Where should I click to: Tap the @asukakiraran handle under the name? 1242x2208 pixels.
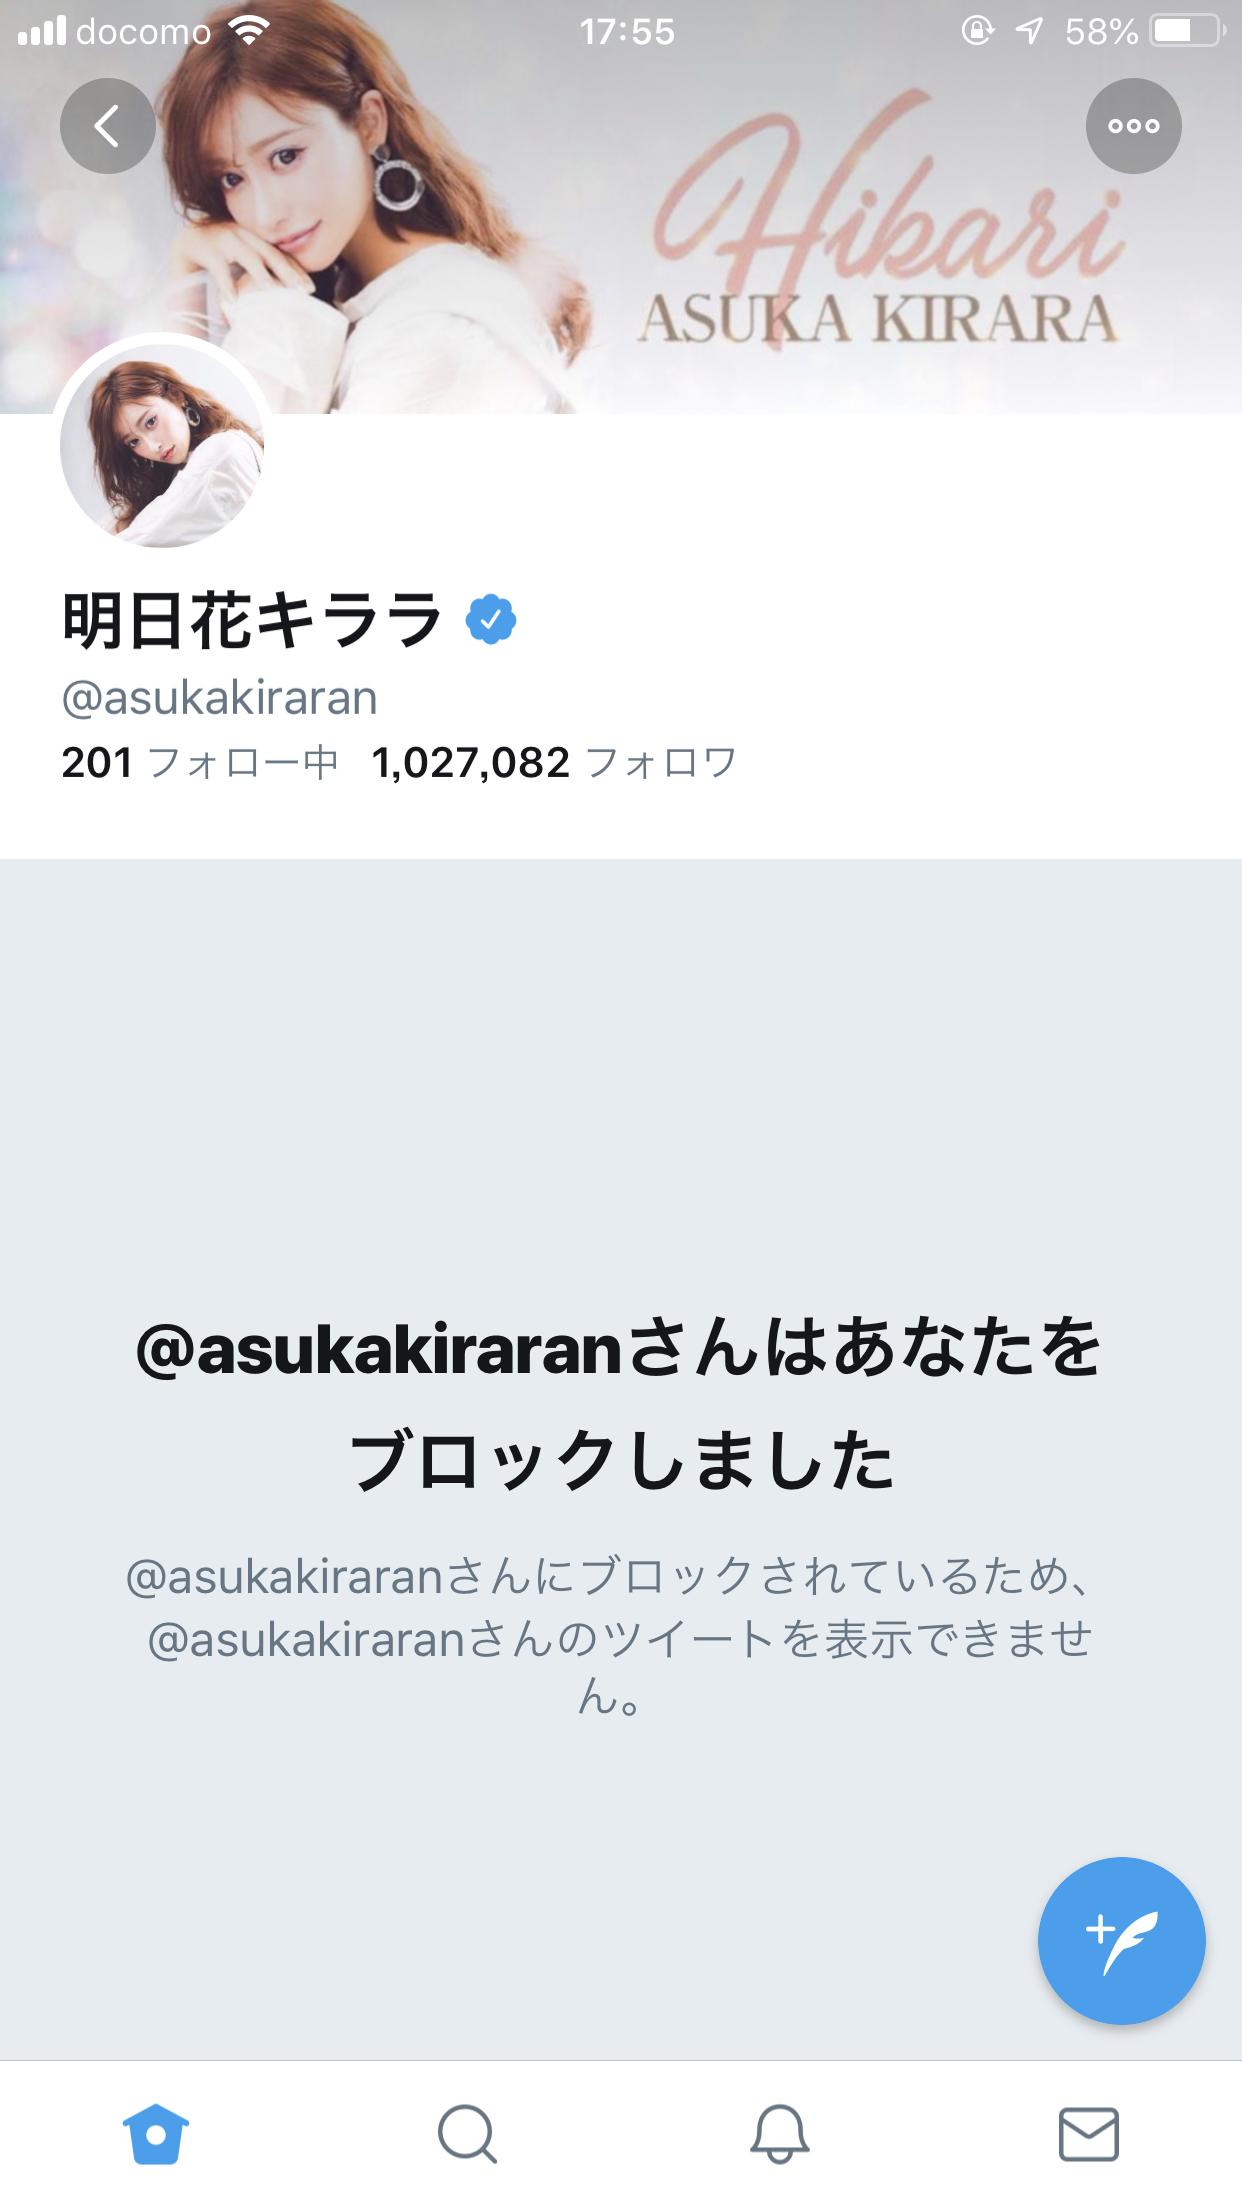pos(220,697)
